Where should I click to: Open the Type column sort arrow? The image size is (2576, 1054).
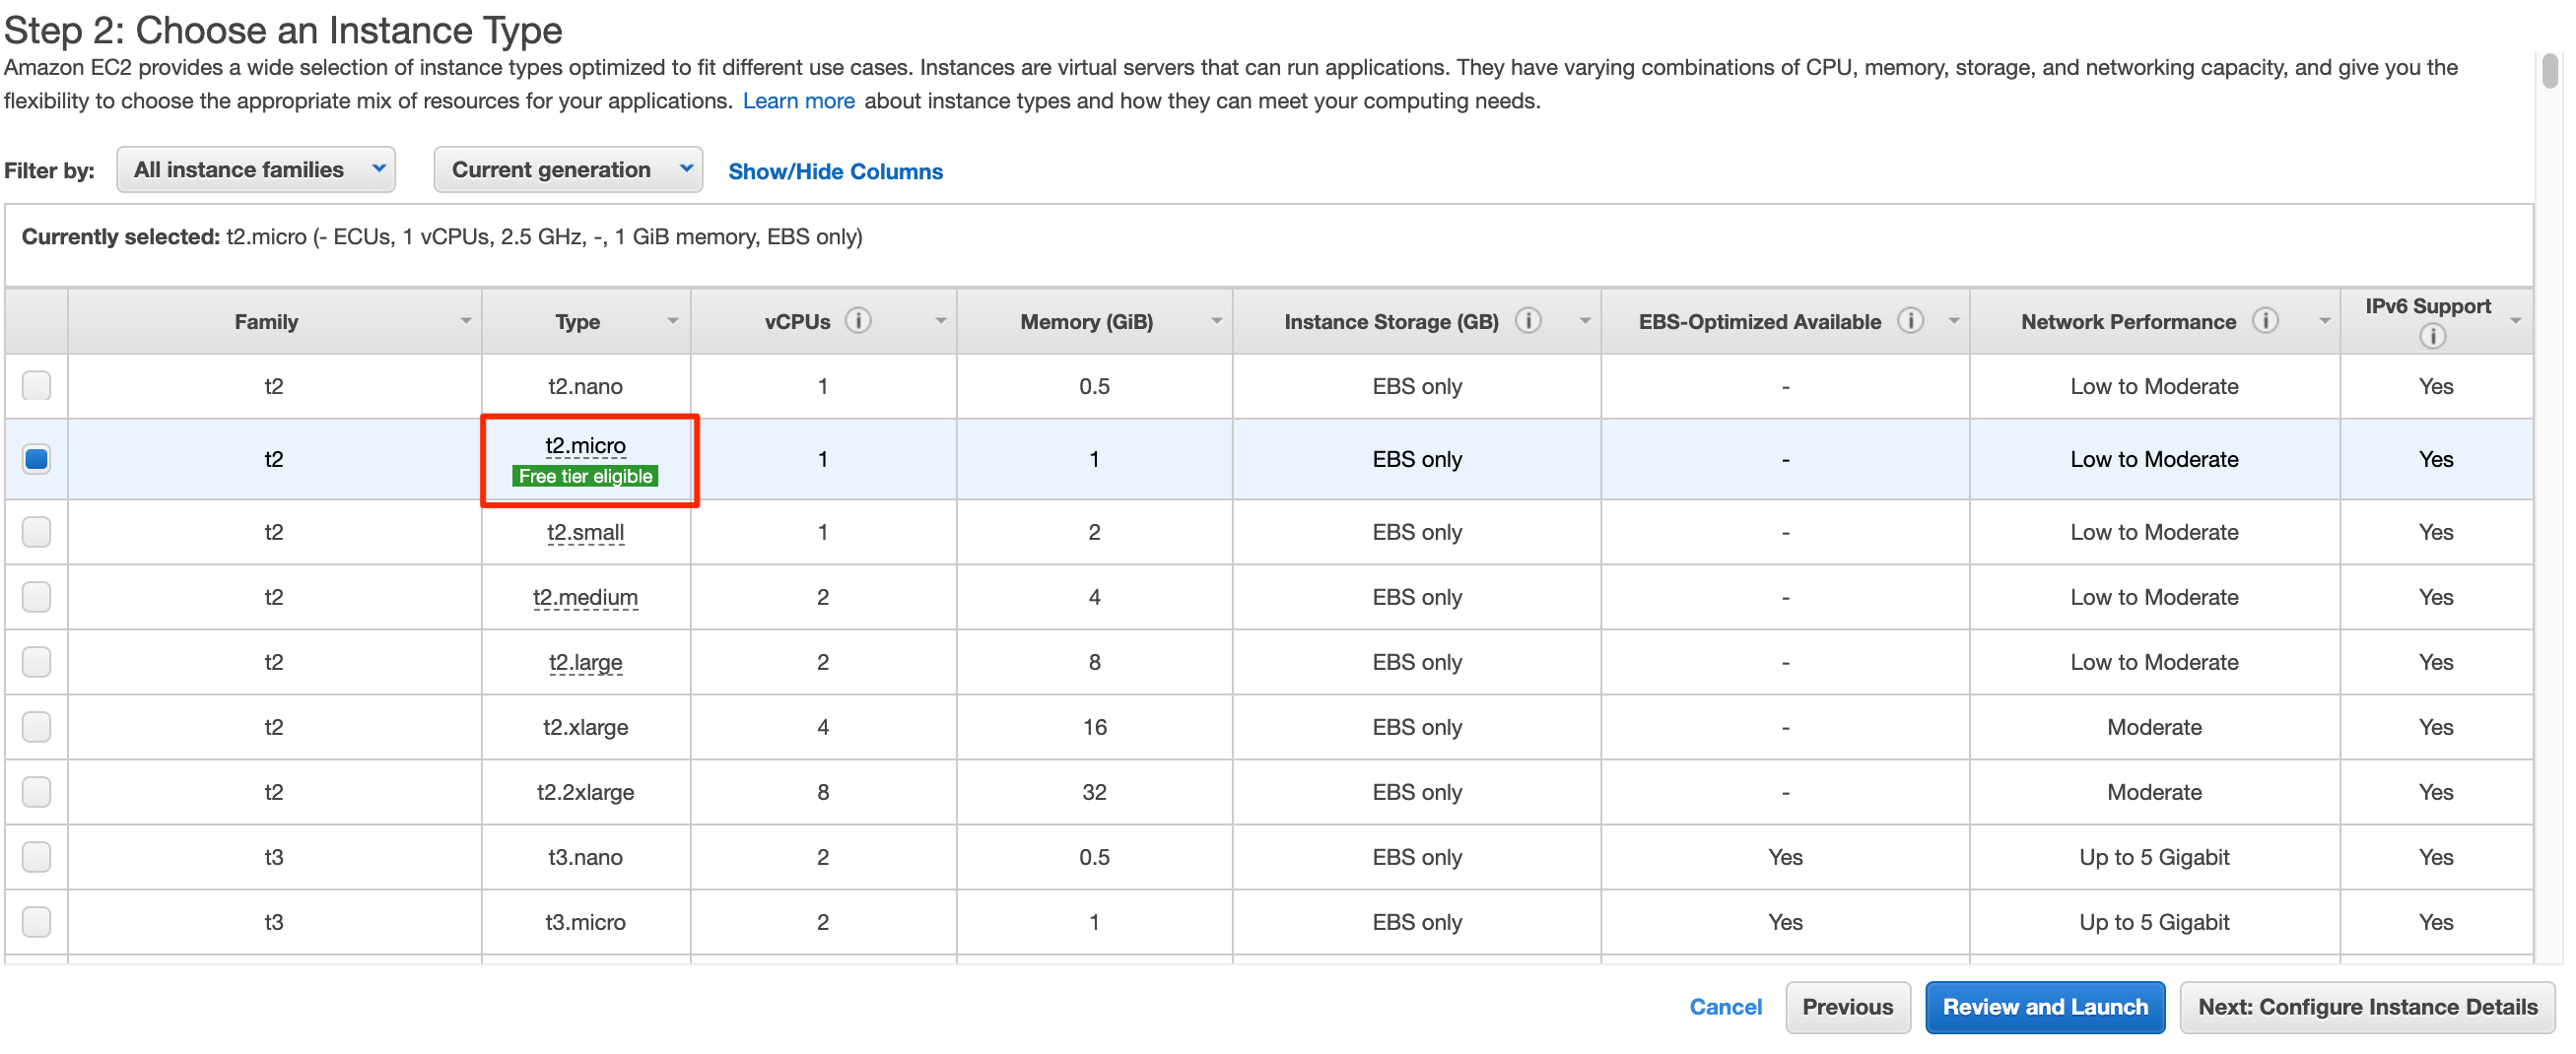pyautogui.click(x=673, y=321)
